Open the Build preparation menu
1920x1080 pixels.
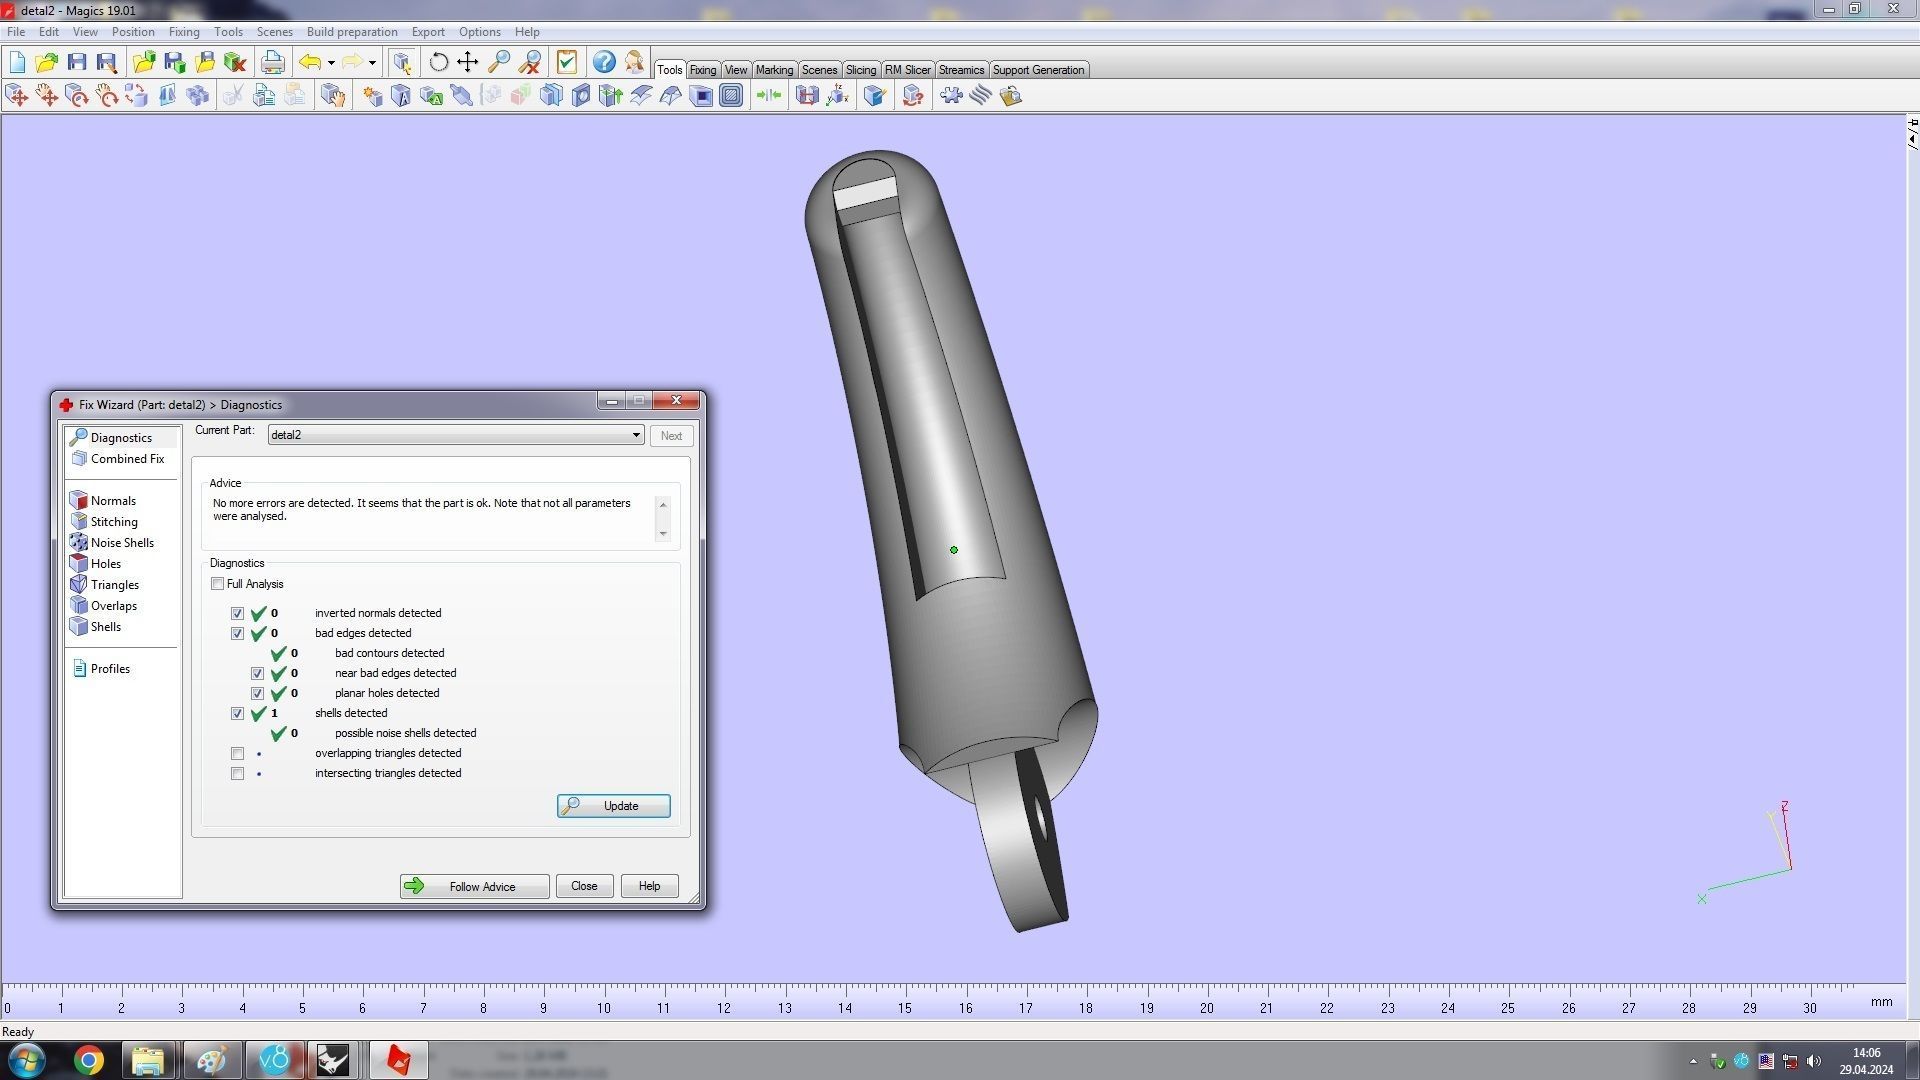click(351, 32)
